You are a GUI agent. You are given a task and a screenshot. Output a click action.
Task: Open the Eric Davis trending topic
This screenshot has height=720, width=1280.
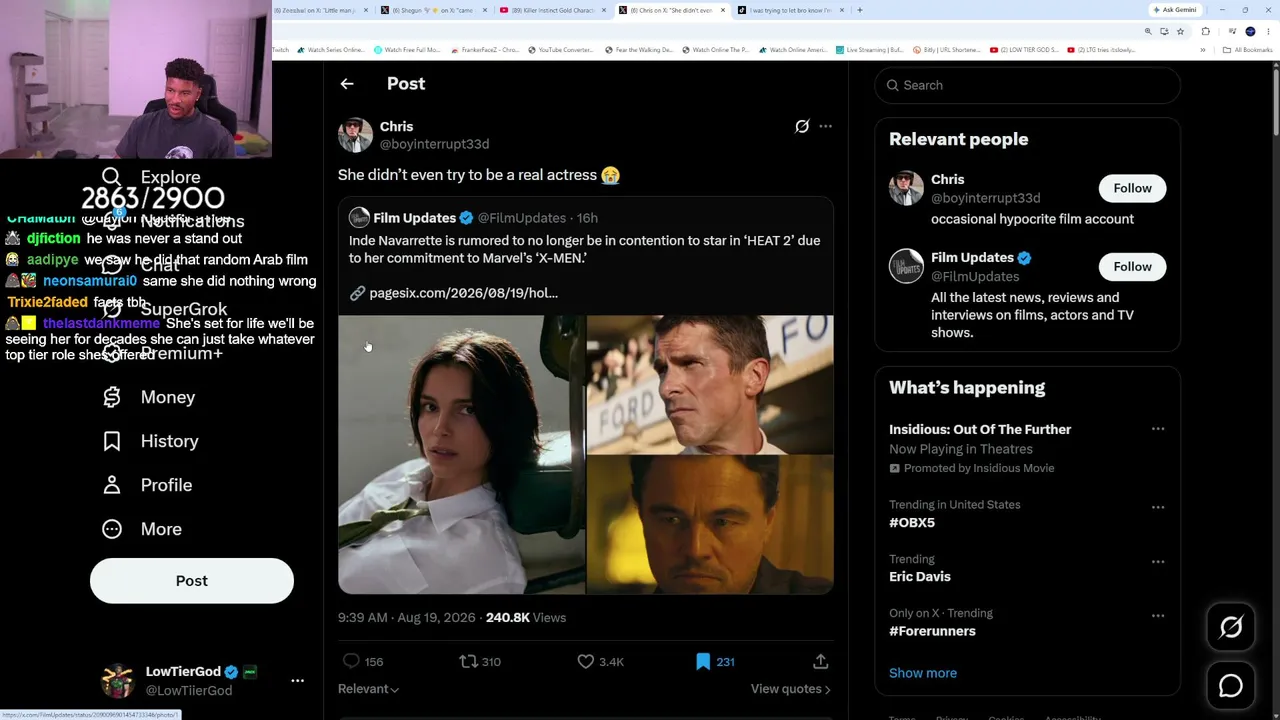(920, 576)
